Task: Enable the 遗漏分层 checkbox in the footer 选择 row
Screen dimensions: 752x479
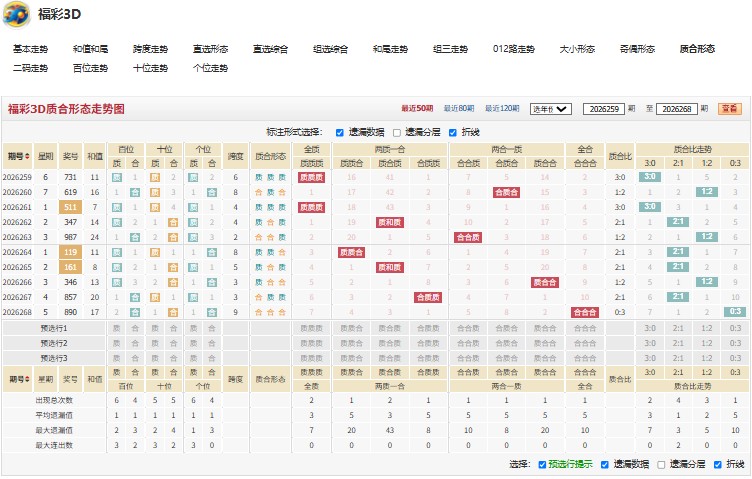Action: click(x=661, y=465)
